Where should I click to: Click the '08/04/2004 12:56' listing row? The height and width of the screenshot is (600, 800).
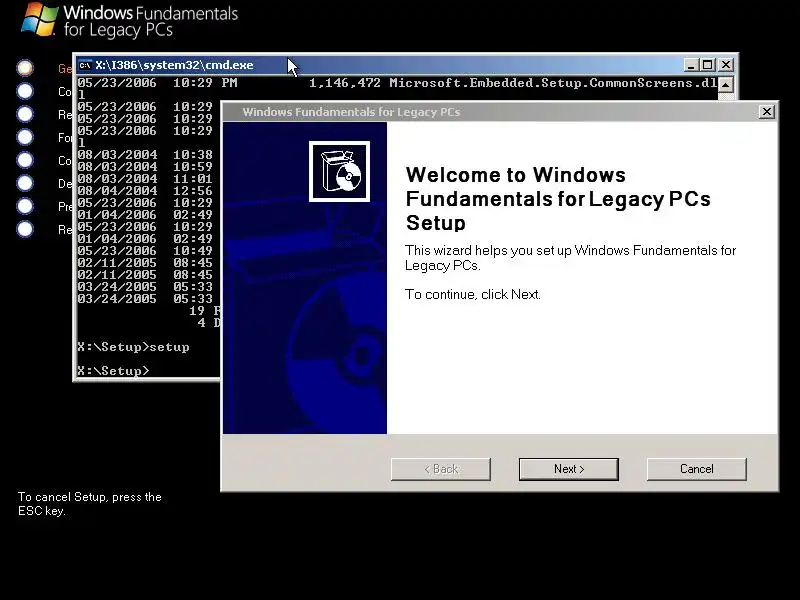pos(145,190)
